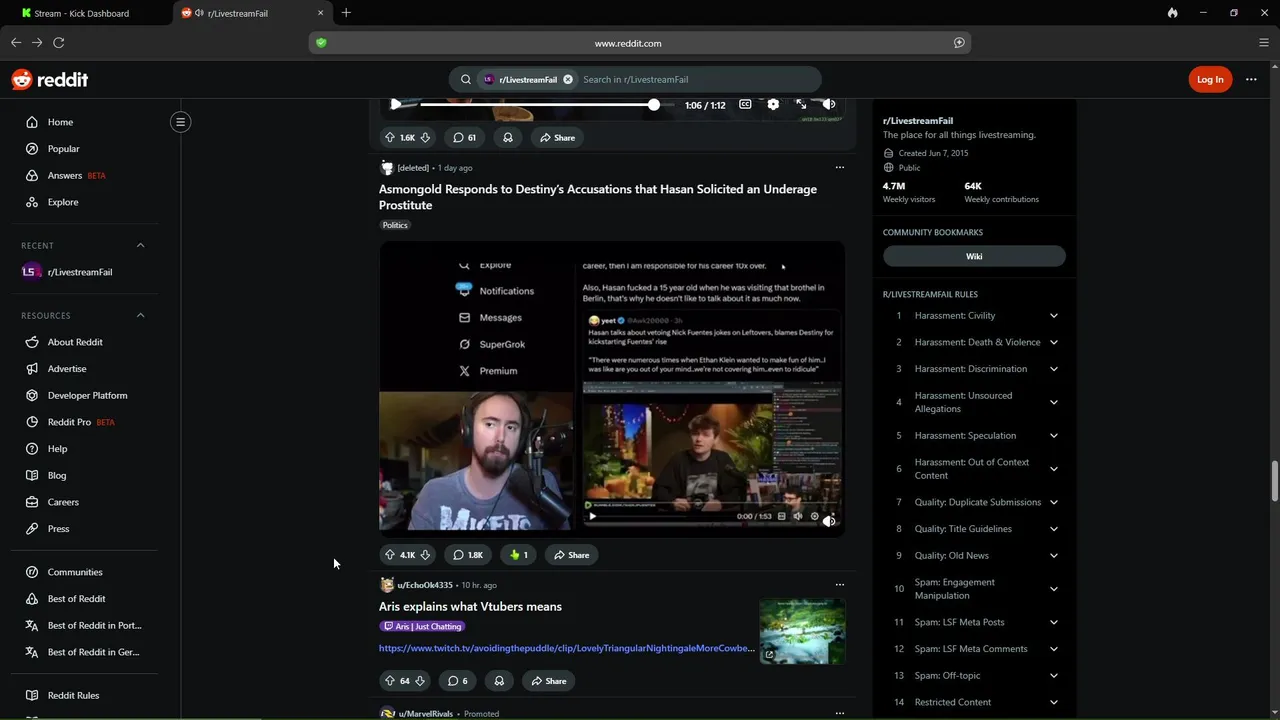Image resolution: width=1280 pixels, height=720 pixels.
Task: Share the Asmongold post
Action: [572, 555]
